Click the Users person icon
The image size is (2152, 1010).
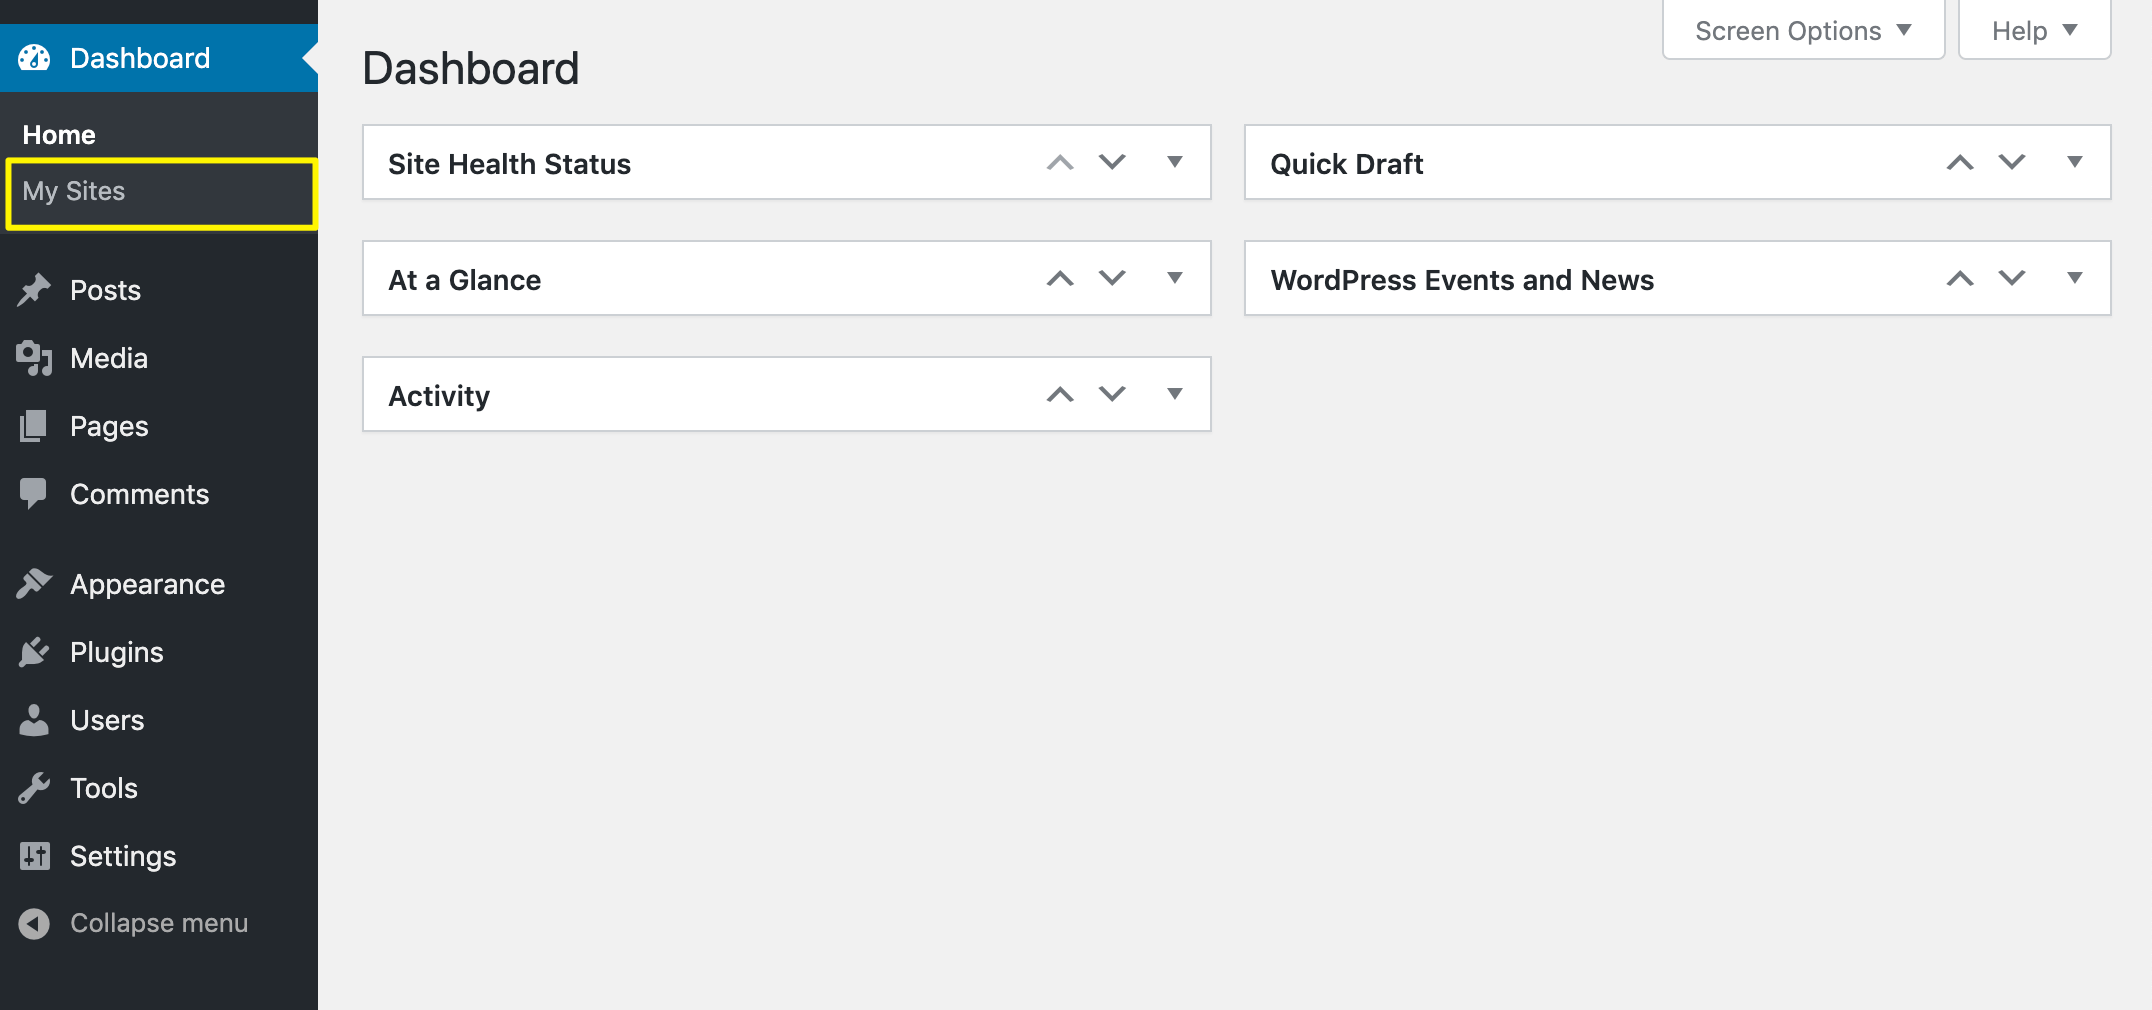[34, 720]
